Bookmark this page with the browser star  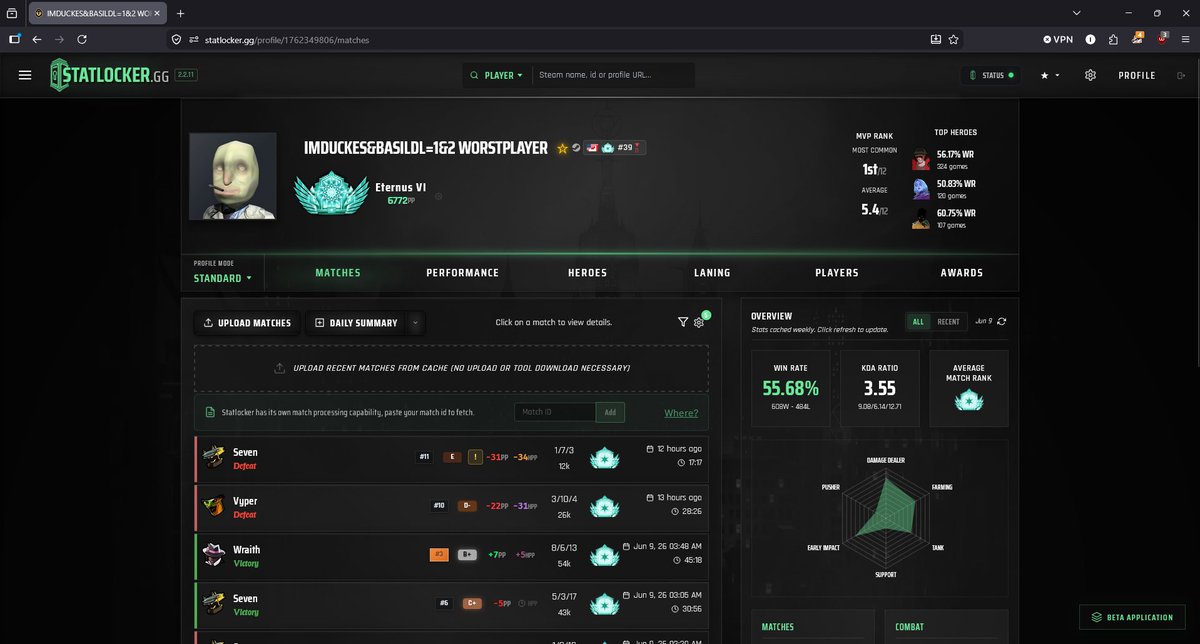(953, 40)
